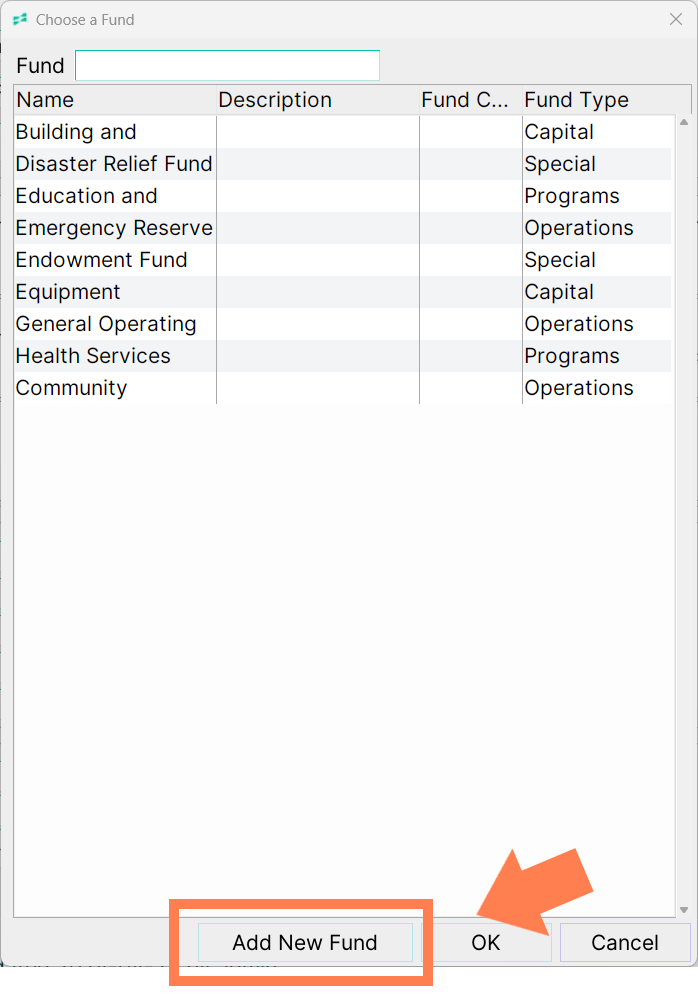
Task: Click the Add New Fund button
Action: [x=305, y=942]
